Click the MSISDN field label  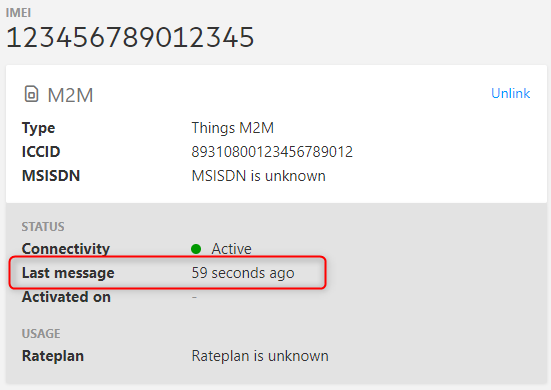[51, 176]
